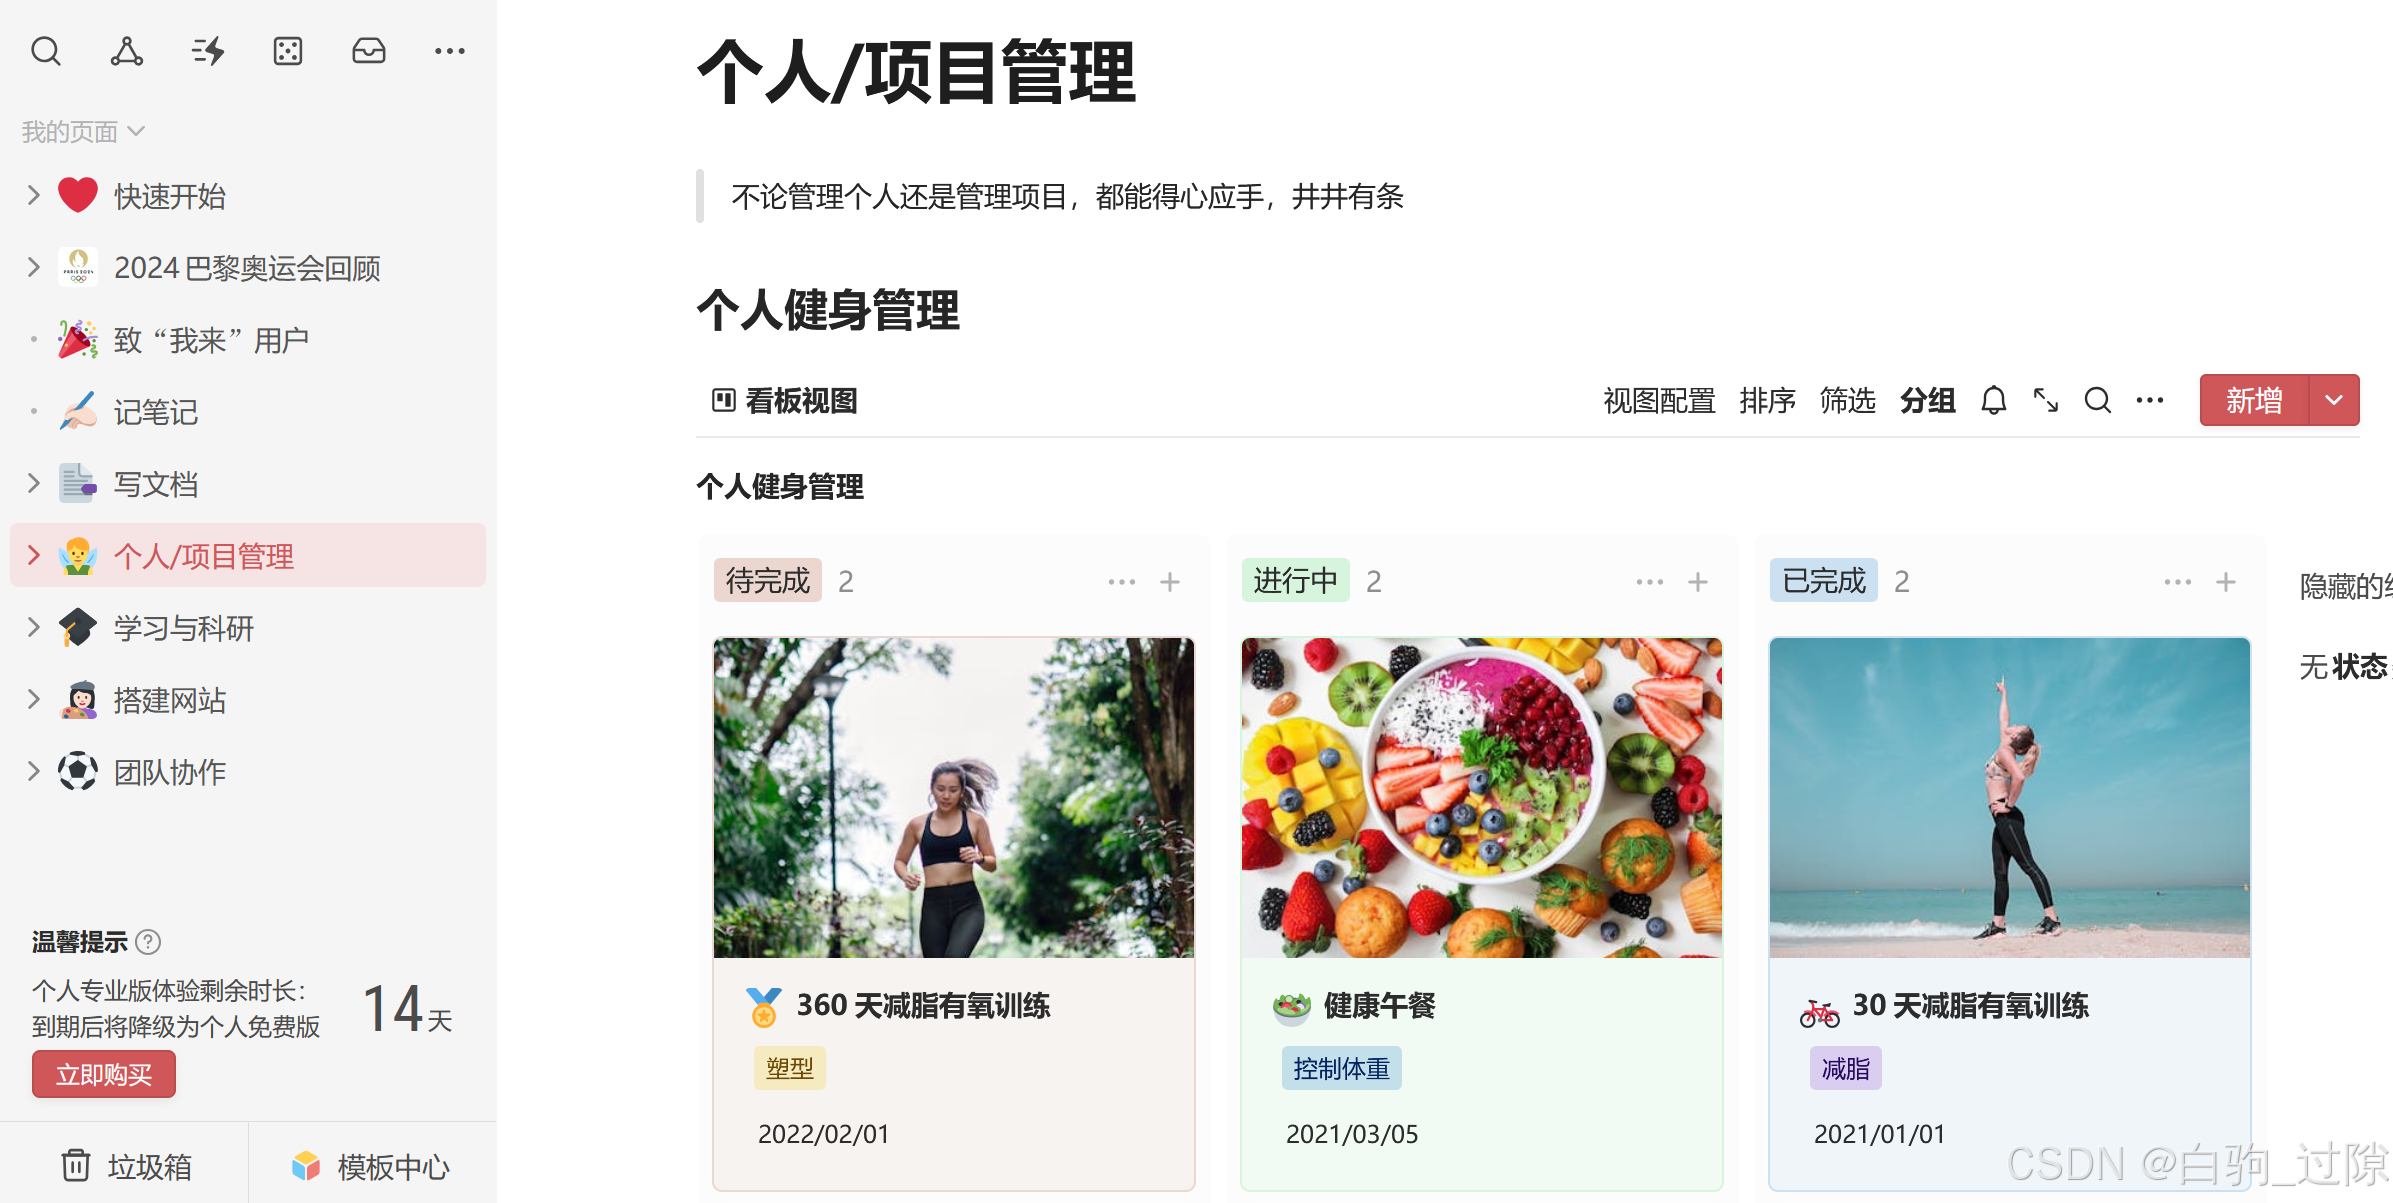Image resolution: width=2393 pixels, height=1203 pixels.
Task: Click the 立即购买 button
Action: point(104,1075)
